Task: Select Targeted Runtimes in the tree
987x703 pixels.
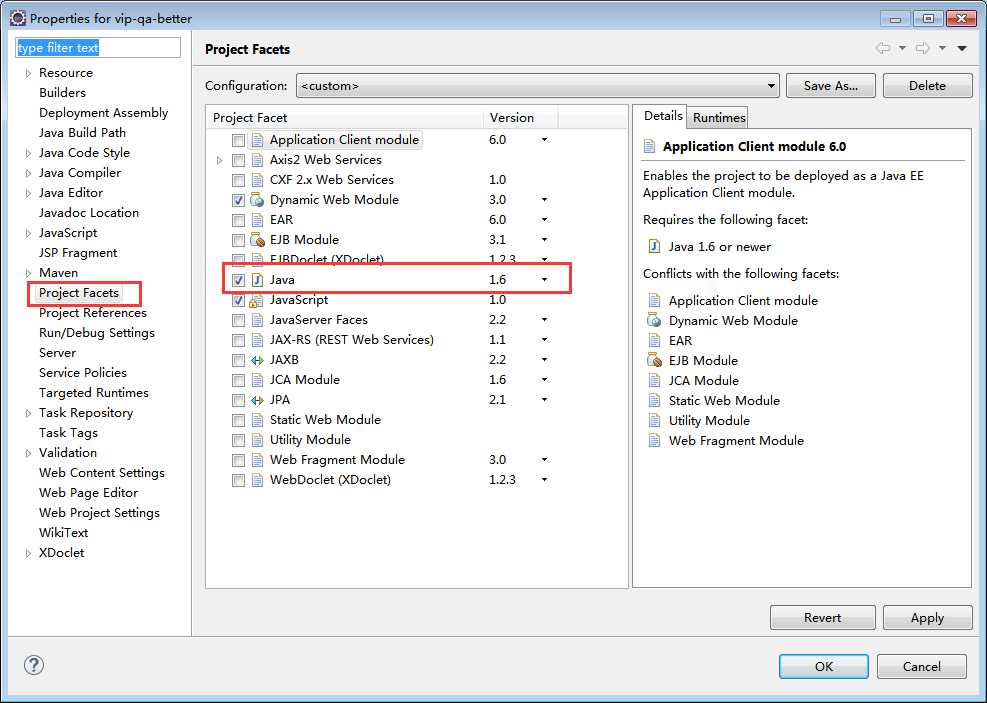Action: click(93, 393)
